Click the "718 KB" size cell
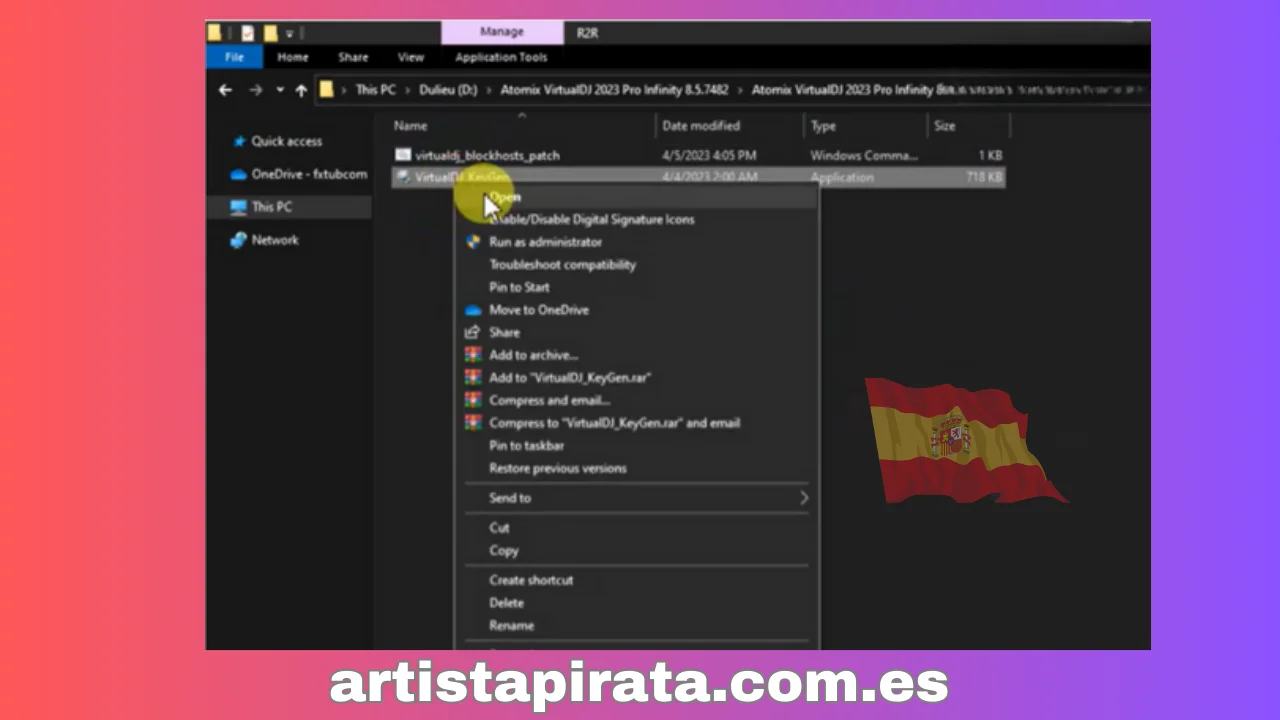1280x720 pixels. click(x=985, y=177)
